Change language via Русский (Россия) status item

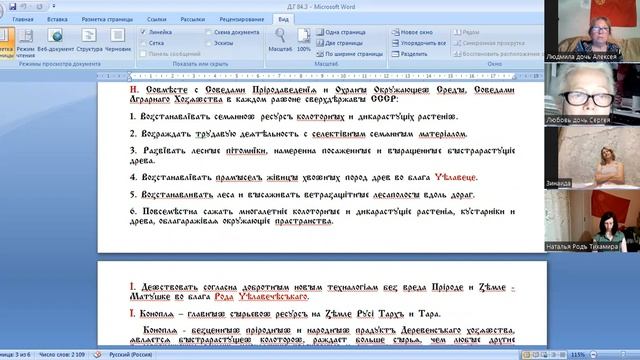(x=131, y=355)
